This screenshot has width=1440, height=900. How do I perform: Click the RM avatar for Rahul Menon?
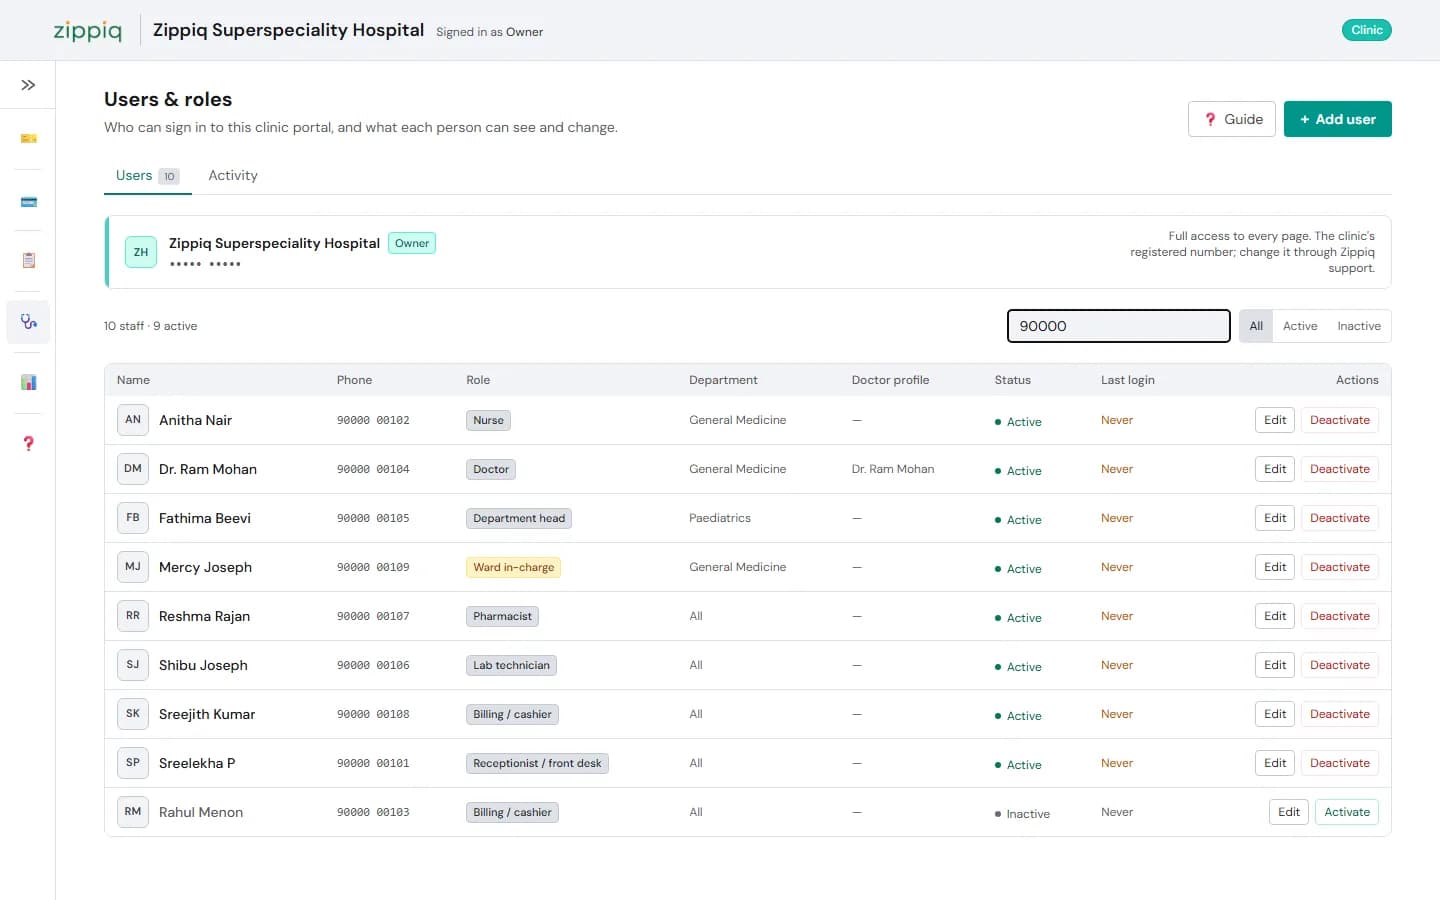[x=133, y=812]
